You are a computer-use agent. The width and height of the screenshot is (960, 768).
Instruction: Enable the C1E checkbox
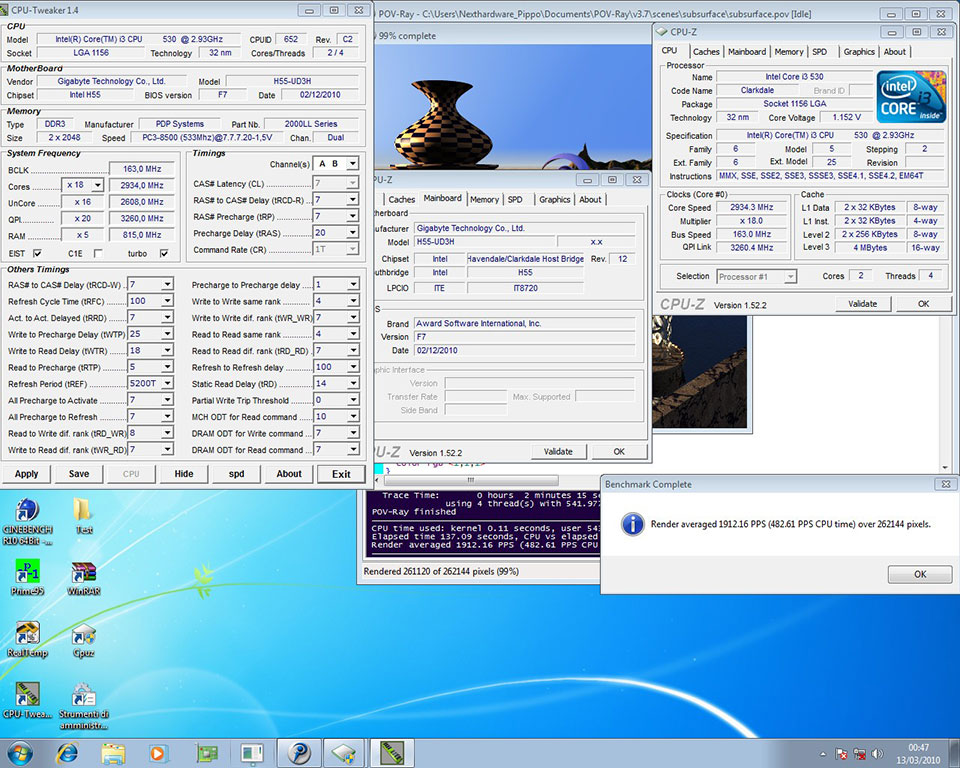coord(97,254)
